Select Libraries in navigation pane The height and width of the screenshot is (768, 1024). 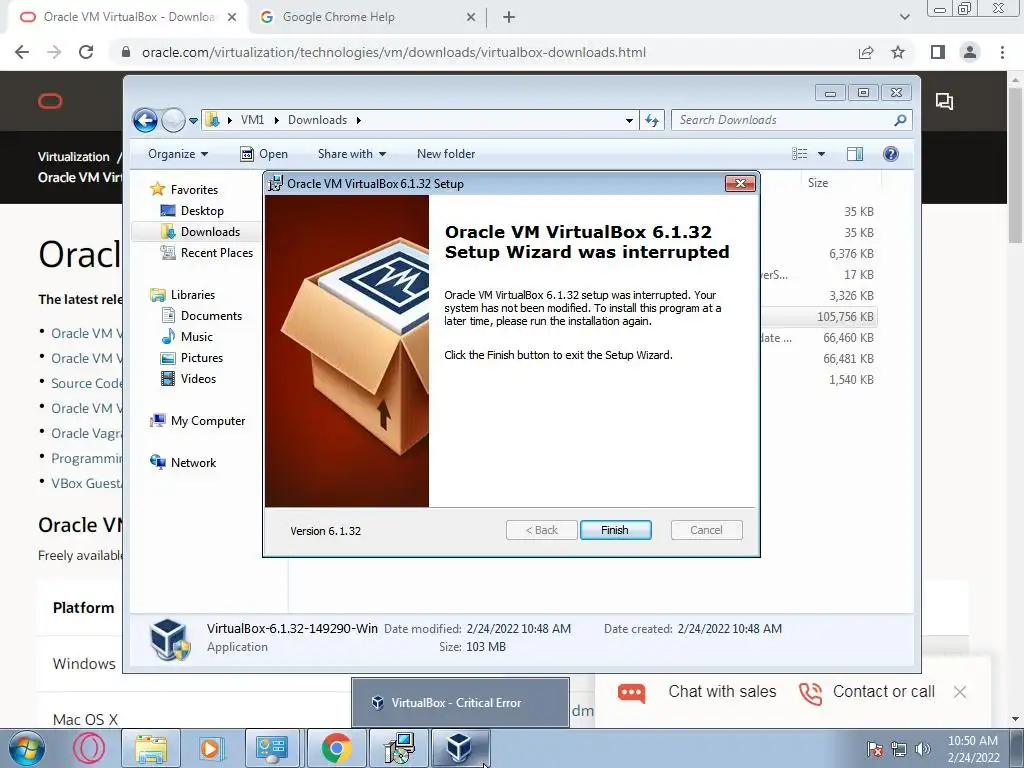click(x=193, y=295)
